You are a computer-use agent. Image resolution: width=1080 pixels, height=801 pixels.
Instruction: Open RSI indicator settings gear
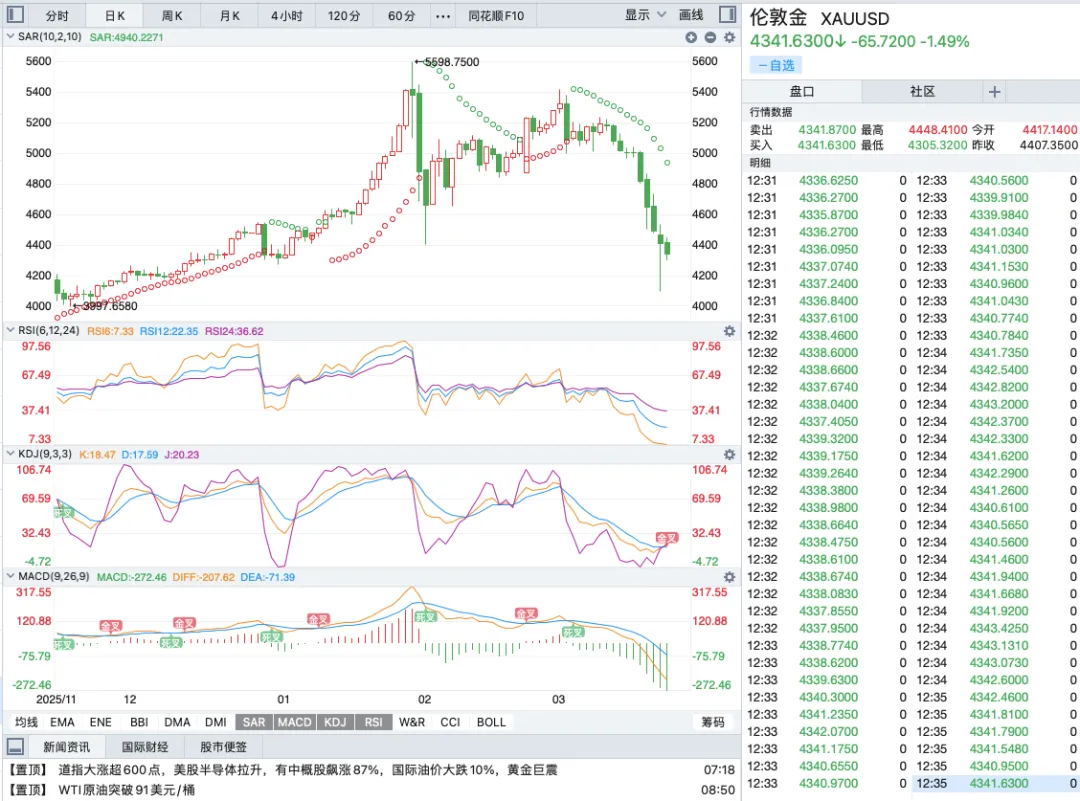[x=729, y=331]
